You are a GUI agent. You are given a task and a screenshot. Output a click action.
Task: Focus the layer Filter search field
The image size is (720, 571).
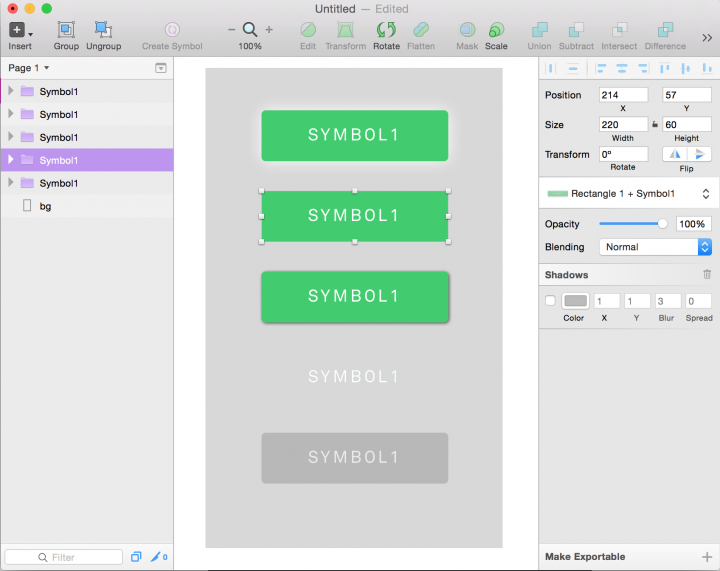click(x=63, y=557)
